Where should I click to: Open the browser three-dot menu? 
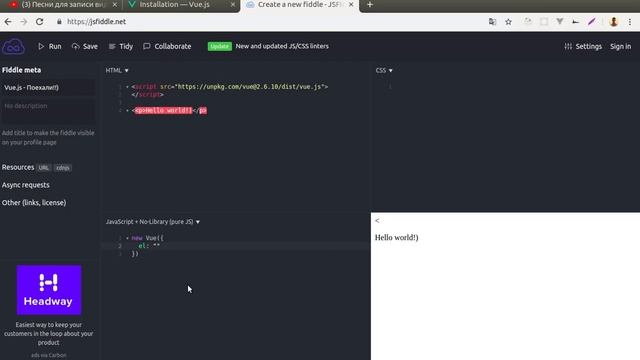click(x=630, y=22)
